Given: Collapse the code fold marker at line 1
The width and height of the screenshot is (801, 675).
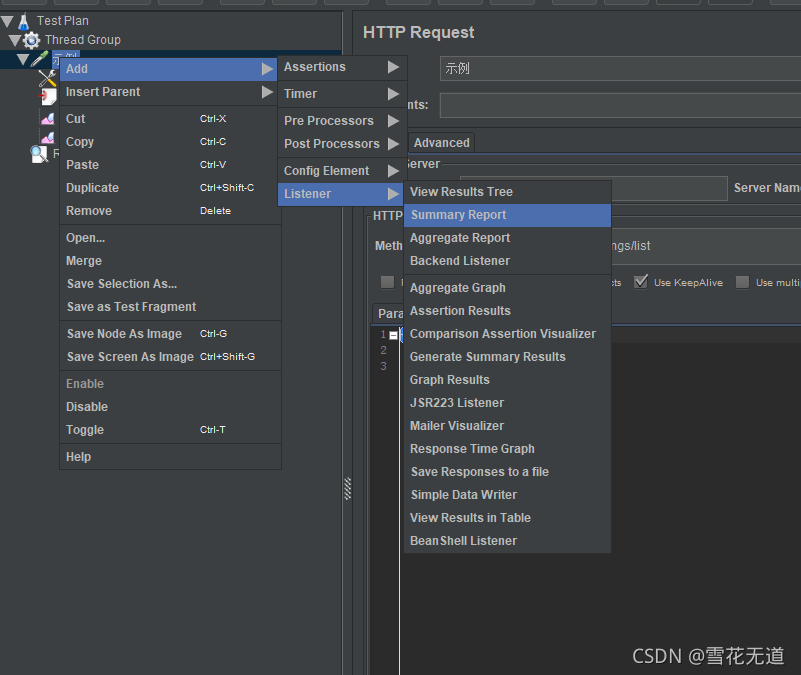Looking at the screenshot, I should pos(393,336).
